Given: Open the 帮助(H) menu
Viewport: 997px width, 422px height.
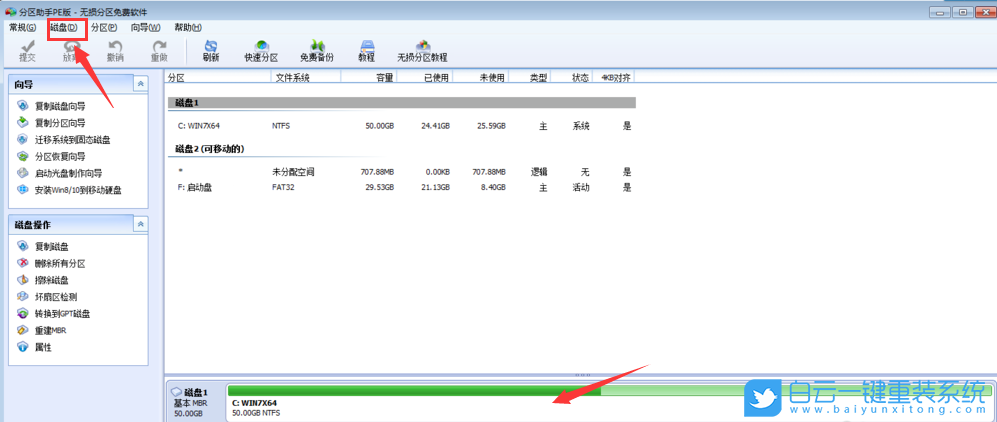Looking at the screenshot, I should click(x=187, y=27).
